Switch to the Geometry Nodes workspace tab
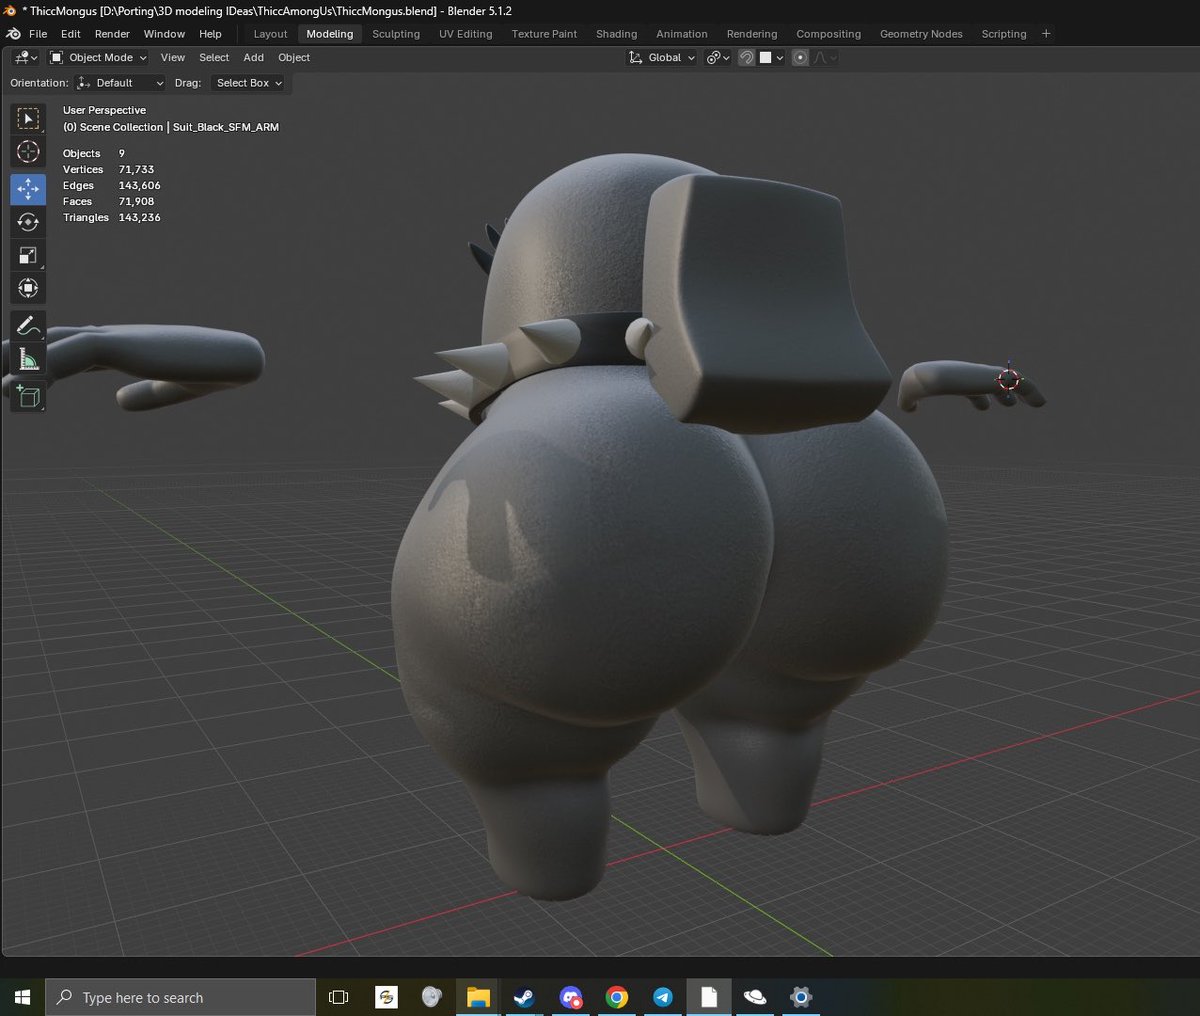The width and height of the screenshot is (1200, 1016). [x=921, y=34]
